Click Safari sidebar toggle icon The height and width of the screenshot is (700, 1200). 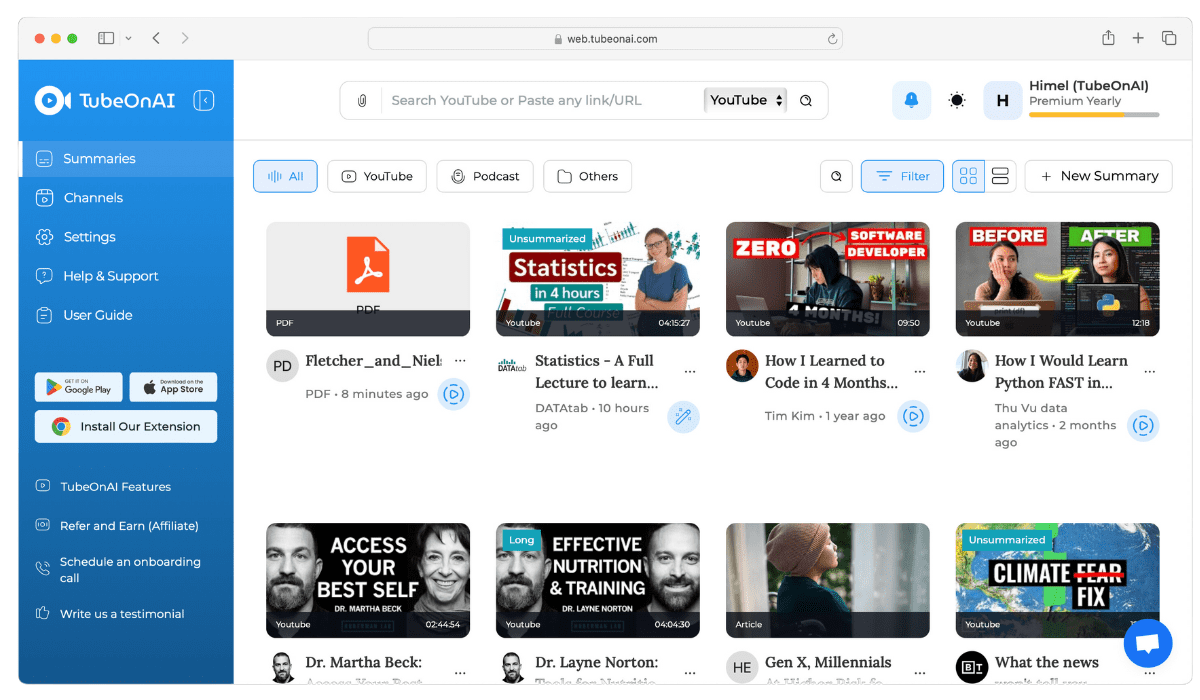point(106,38)
